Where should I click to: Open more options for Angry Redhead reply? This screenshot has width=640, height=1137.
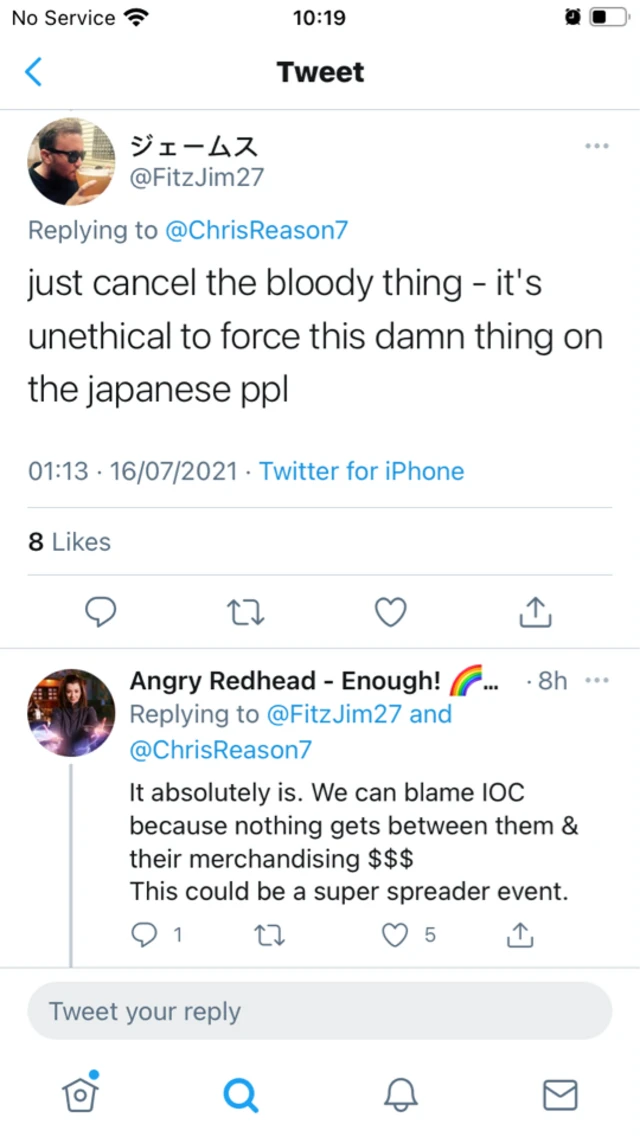tap(597, 681)
